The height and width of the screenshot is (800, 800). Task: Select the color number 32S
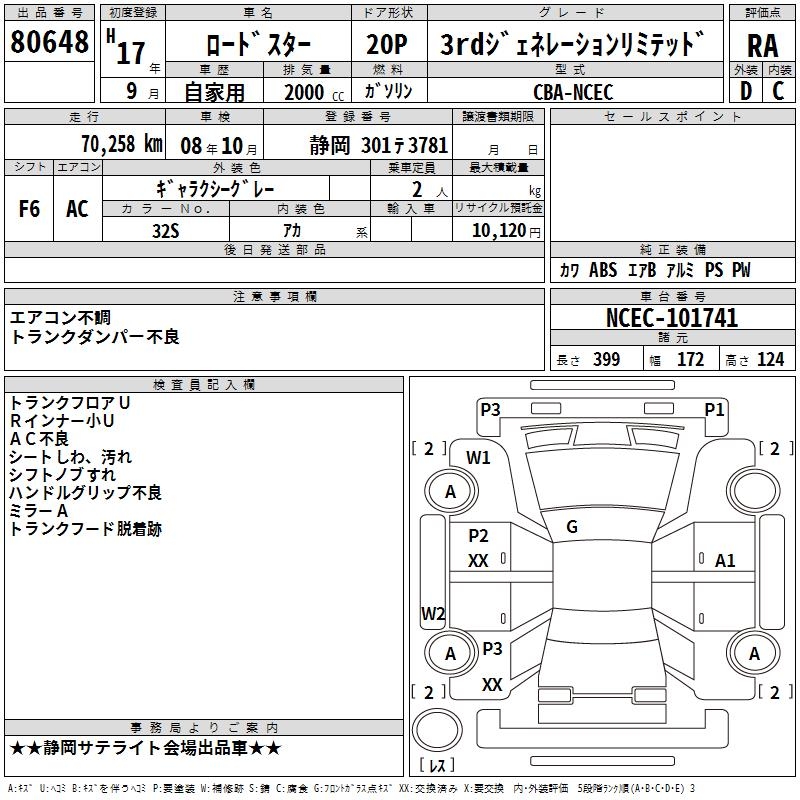click(164, 230)
